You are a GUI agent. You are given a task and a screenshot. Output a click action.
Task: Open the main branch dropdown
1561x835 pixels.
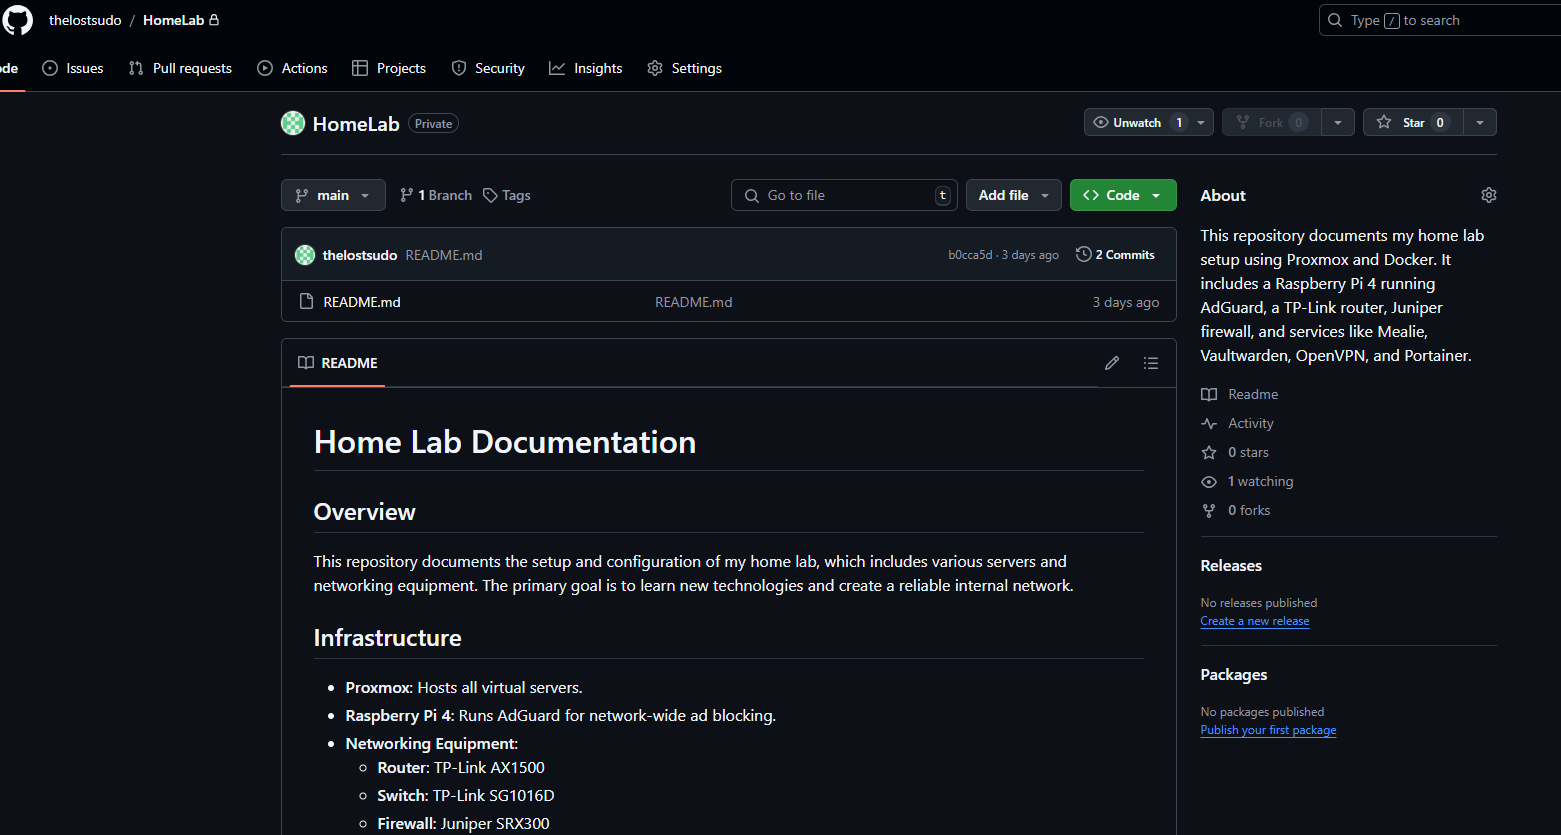(333, 195)
